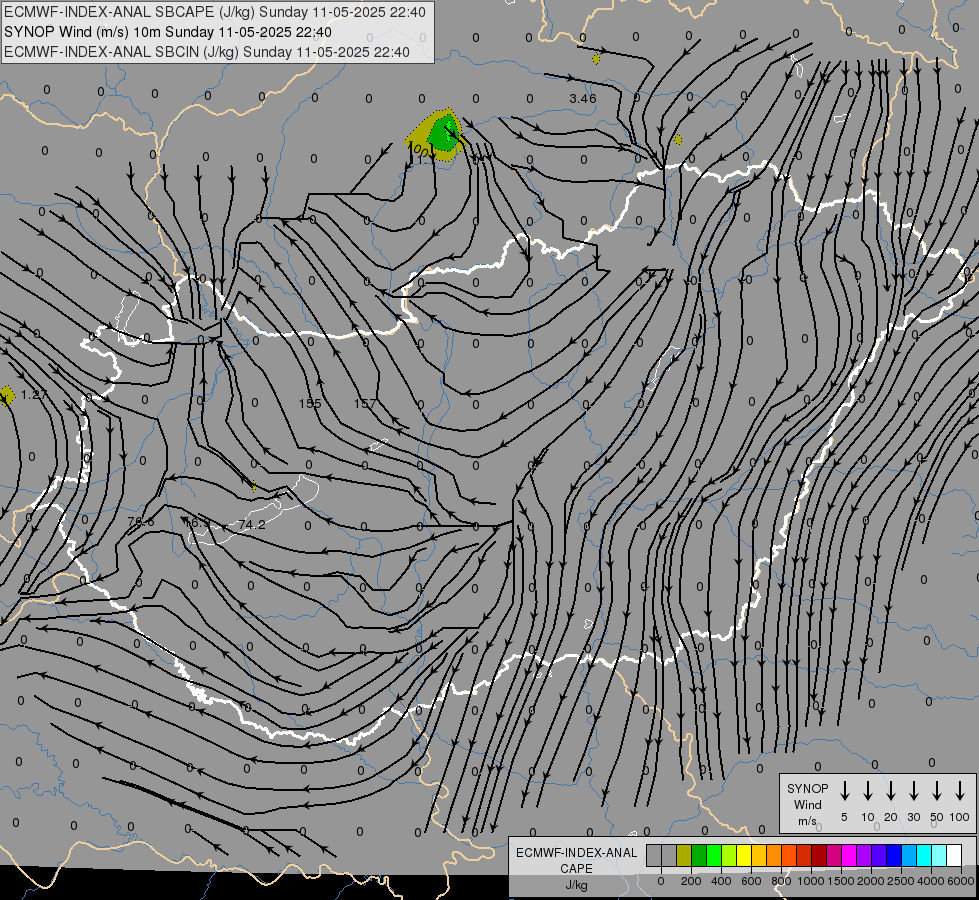The image size is (979, 900).
Task: Select the olive 100-200 CAPE legend swatch
Action: tap(684, 855)
